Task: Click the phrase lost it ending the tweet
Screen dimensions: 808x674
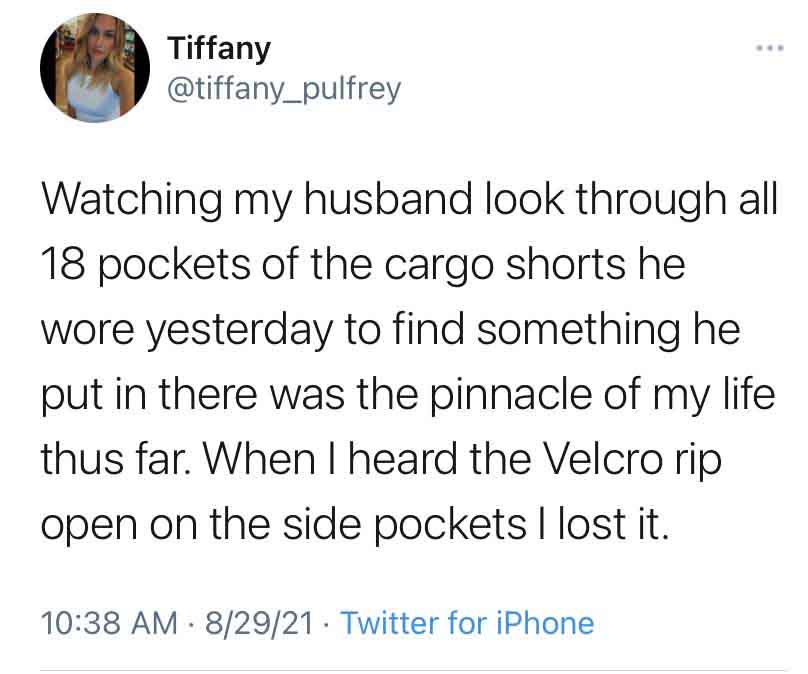Action: 613,523
